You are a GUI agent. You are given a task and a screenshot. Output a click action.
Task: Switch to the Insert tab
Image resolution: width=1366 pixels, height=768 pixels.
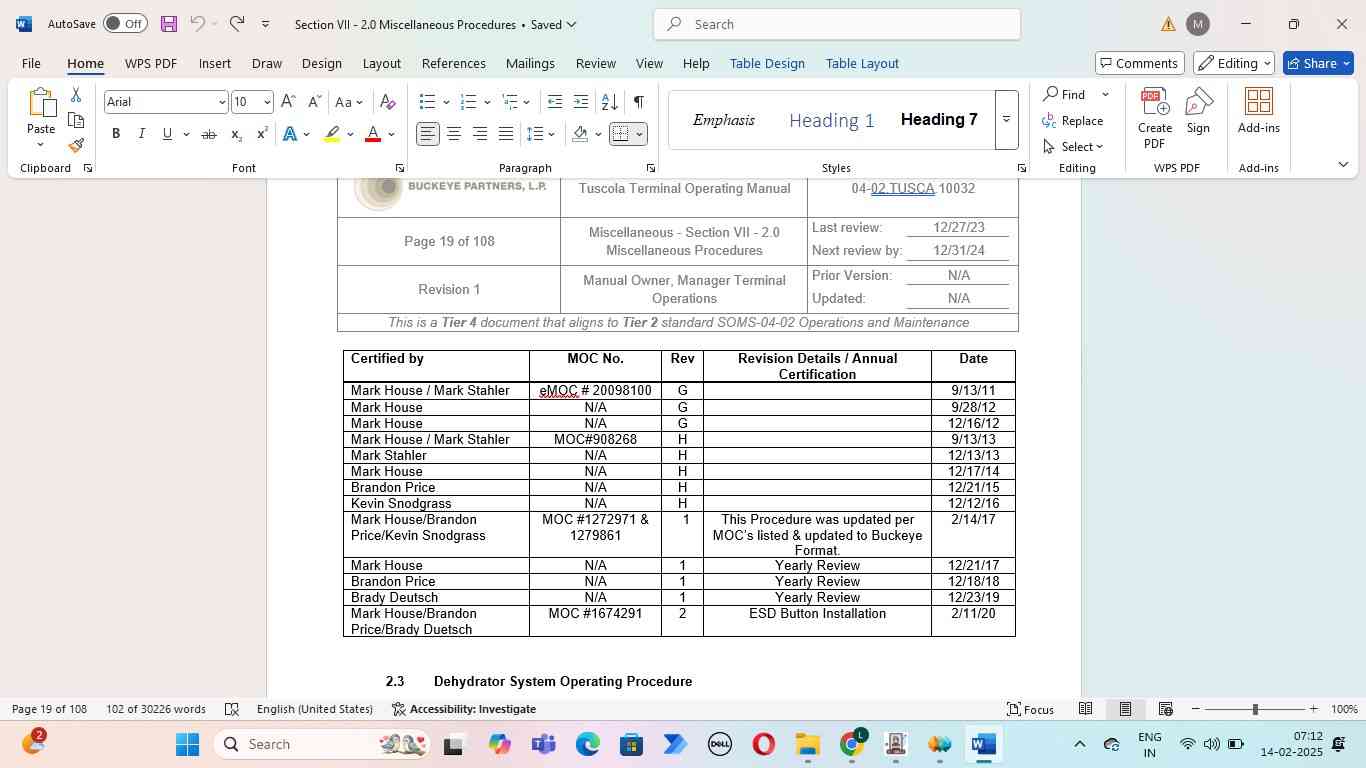point(215,63)
